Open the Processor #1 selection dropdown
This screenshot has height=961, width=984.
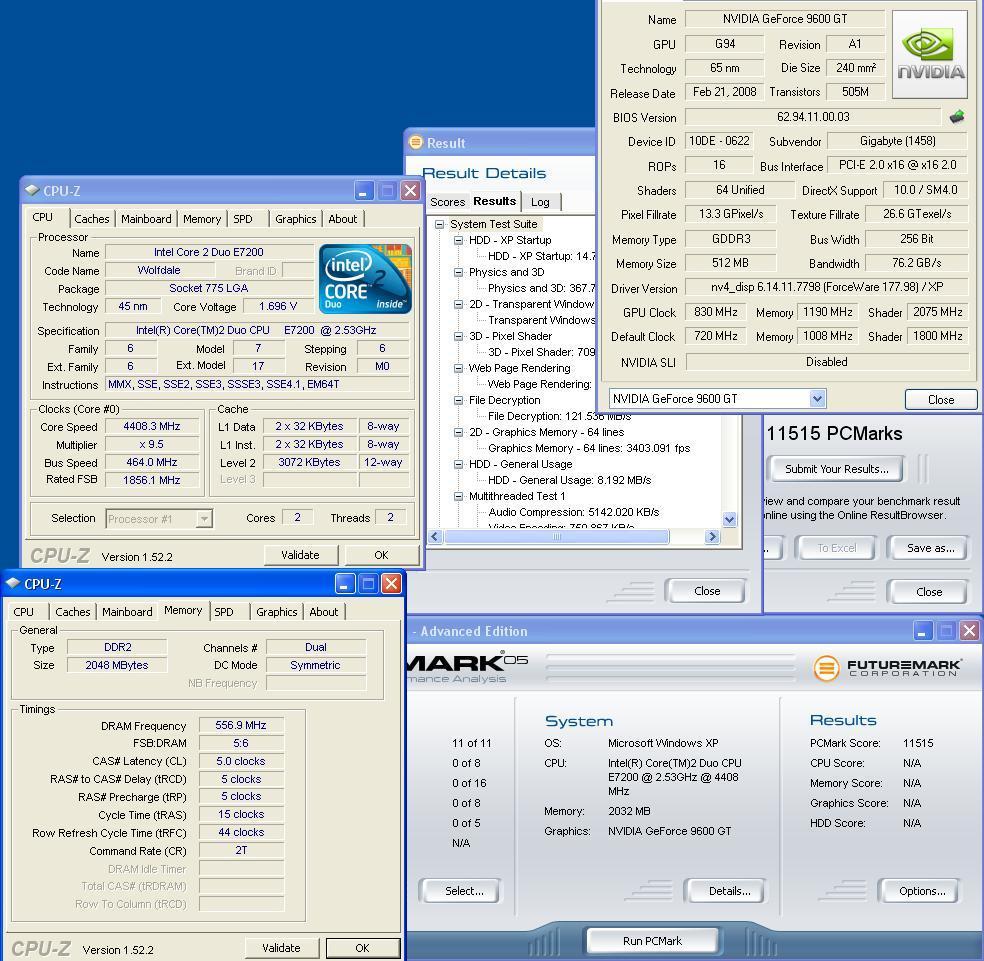coord(203,518)
